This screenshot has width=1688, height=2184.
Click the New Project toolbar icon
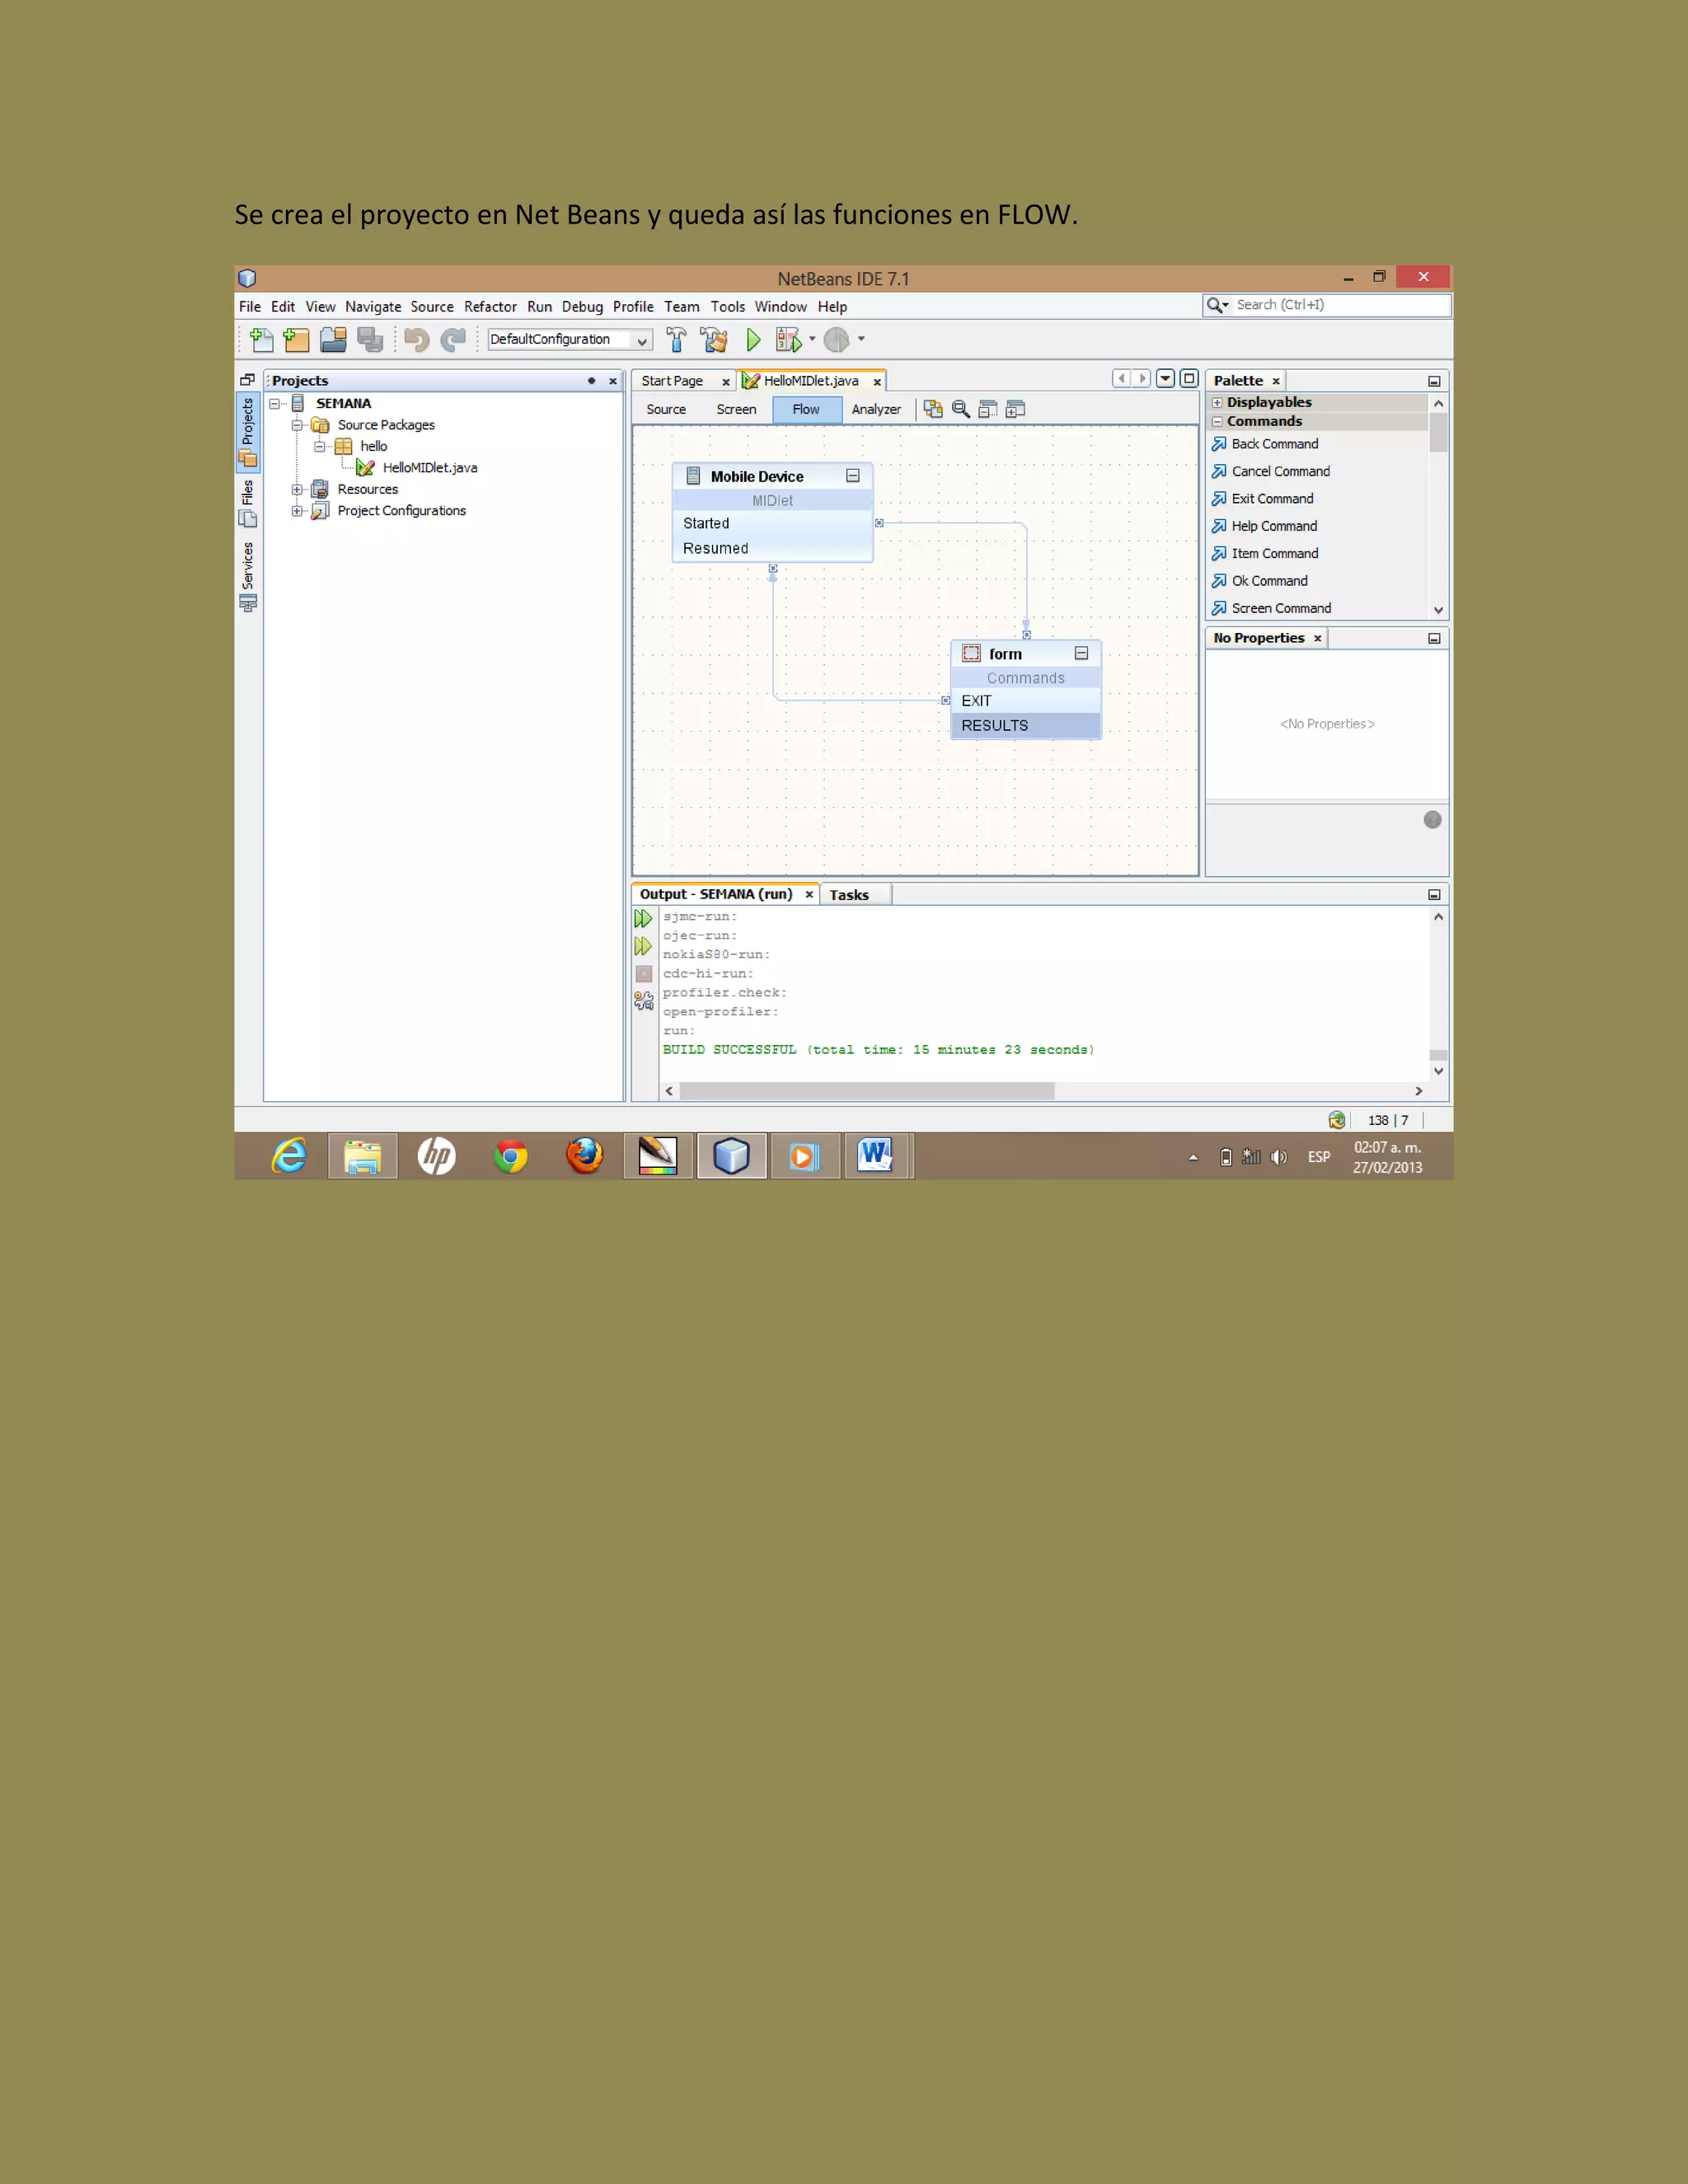[x=296, y=340]
